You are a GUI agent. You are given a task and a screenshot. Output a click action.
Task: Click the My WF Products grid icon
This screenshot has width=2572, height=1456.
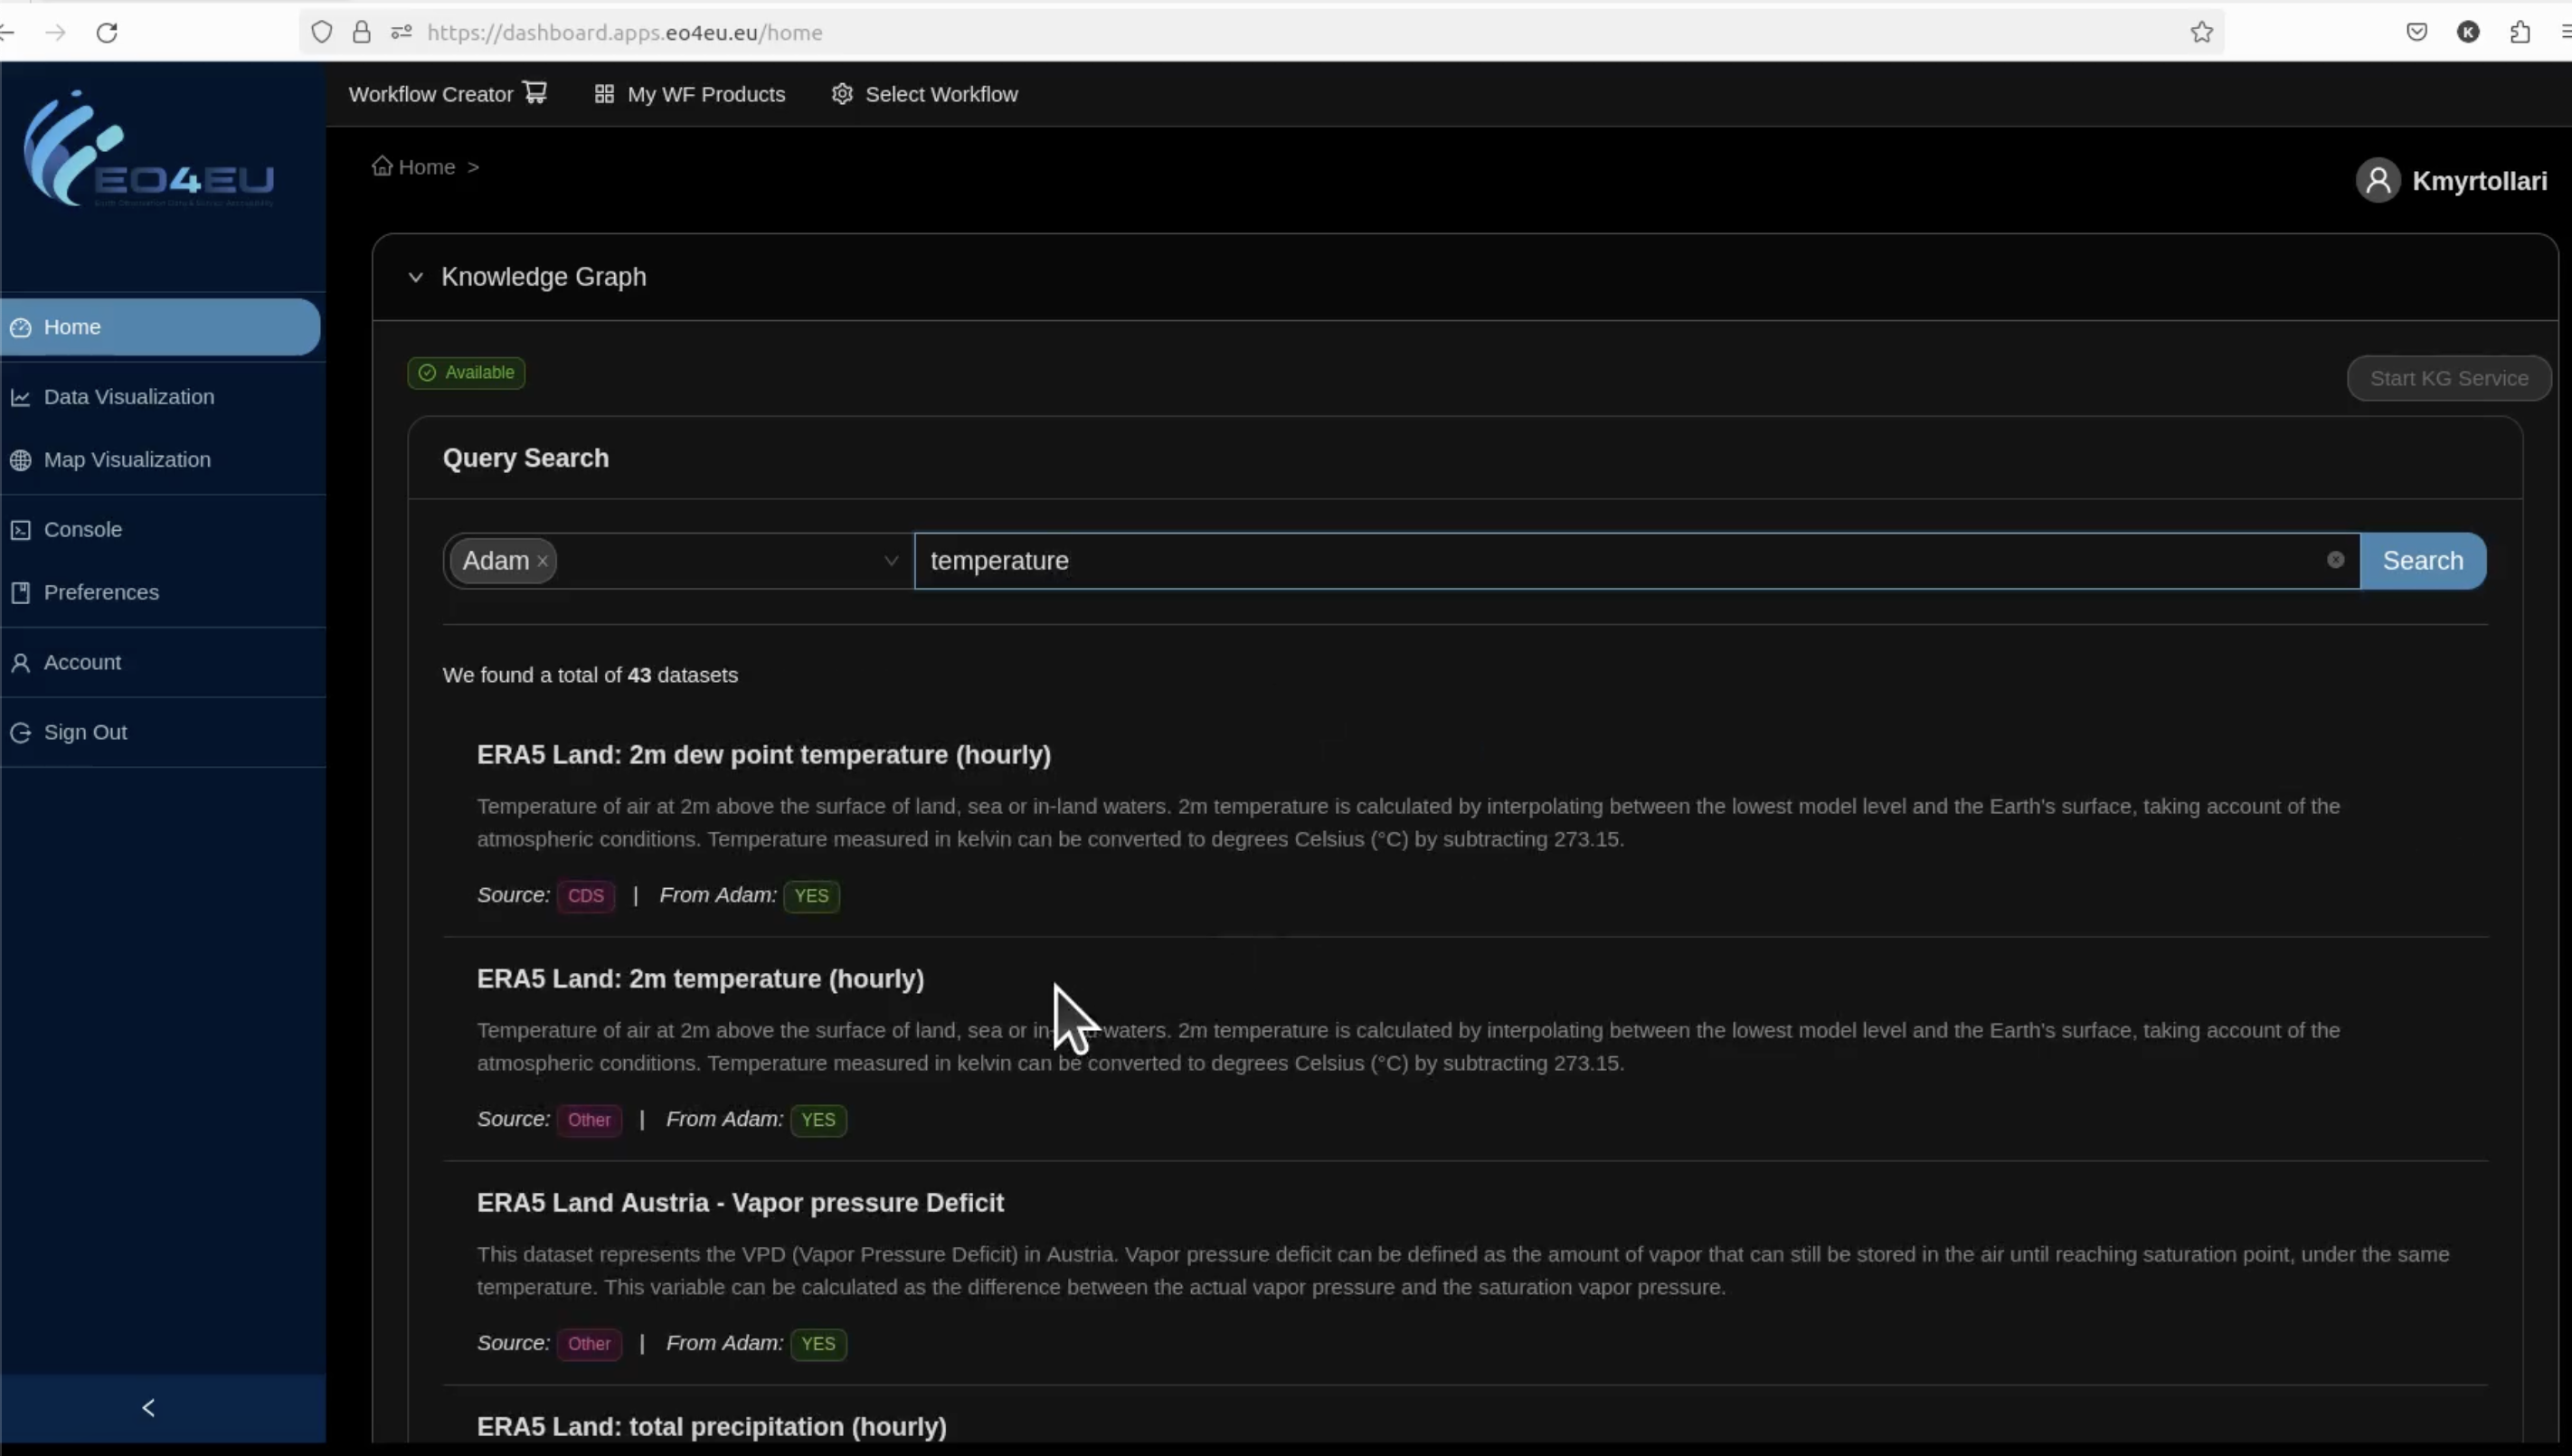pos(604,94)
